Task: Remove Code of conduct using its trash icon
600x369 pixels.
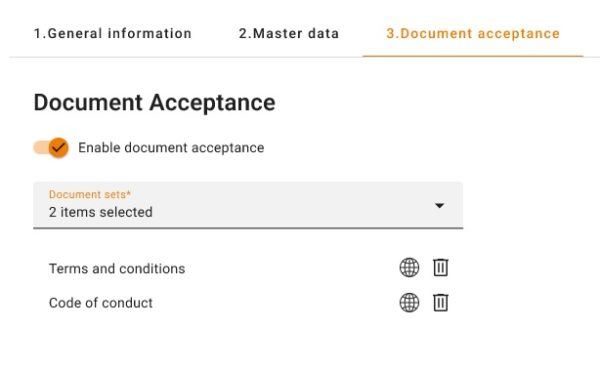Action: [440, 303]
